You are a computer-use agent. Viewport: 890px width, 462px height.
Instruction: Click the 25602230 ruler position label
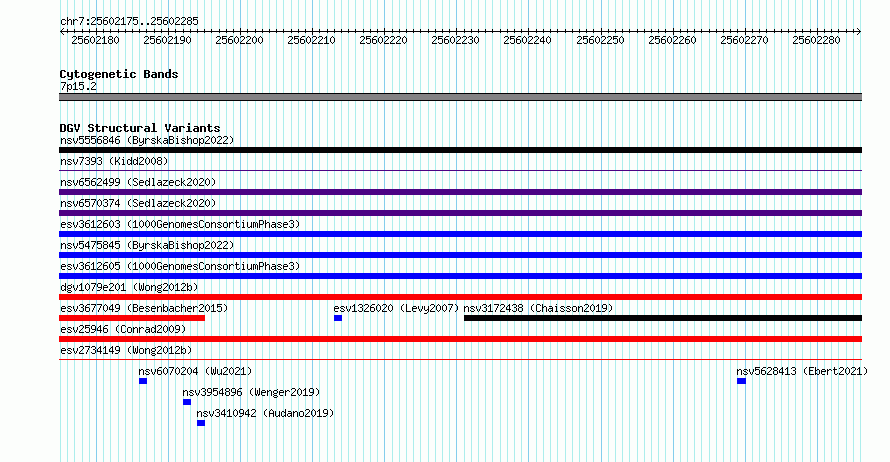coord(455,40)
